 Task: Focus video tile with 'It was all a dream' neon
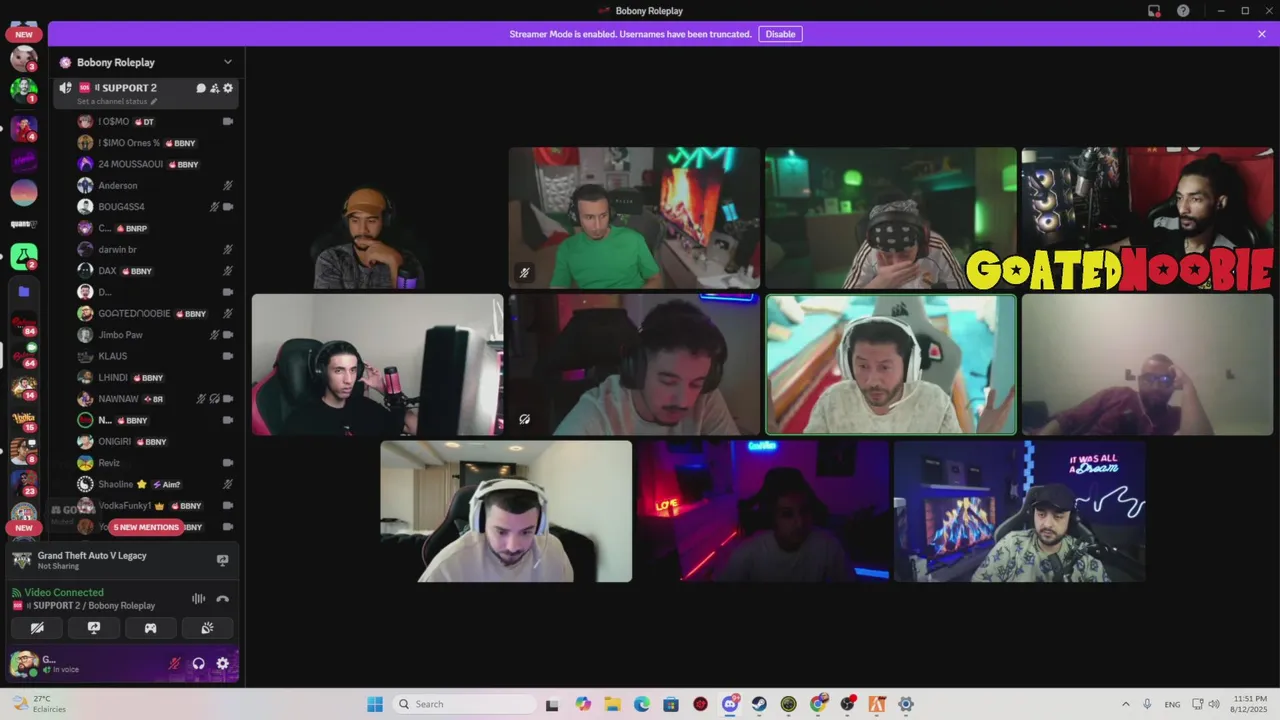(x=1019, y=511)
